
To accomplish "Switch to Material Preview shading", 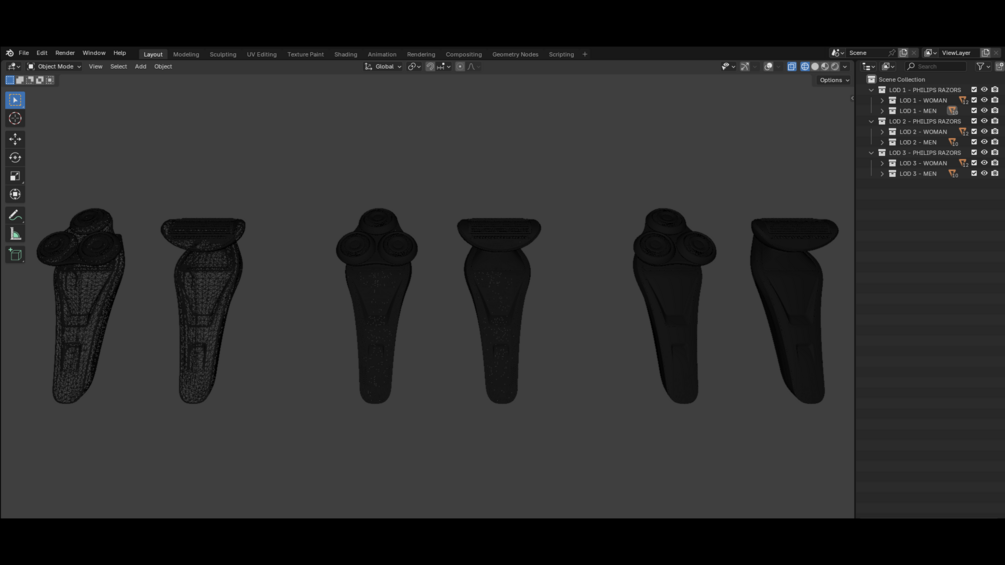I will (x=825, y=67).
